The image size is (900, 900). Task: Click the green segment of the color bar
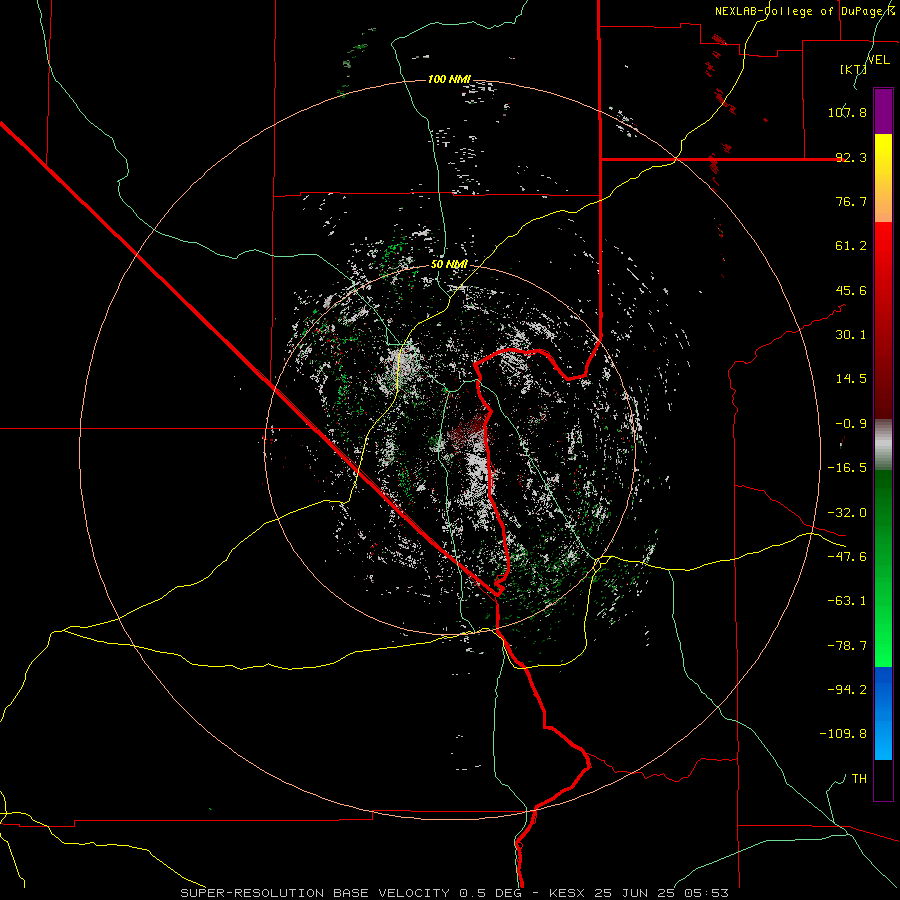pos(883,568)
